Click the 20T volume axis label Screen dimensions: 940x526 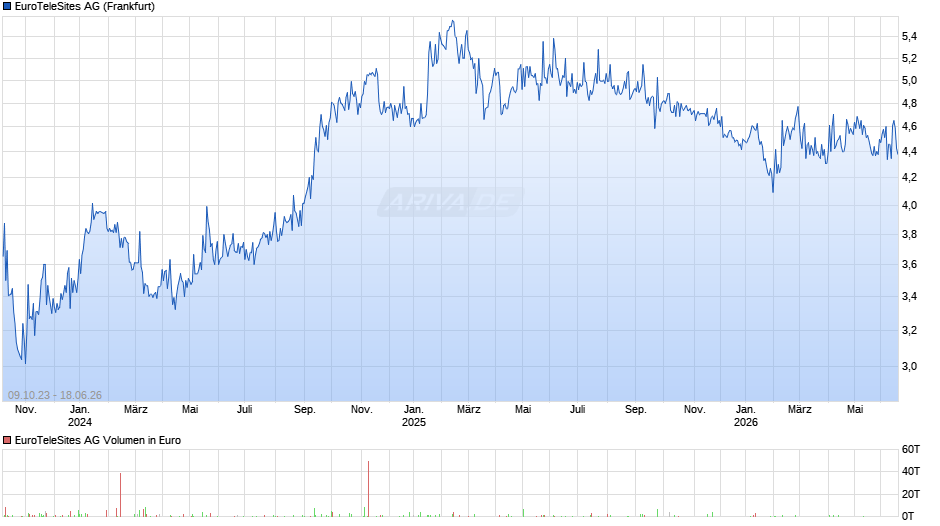(x=911, y=494)
